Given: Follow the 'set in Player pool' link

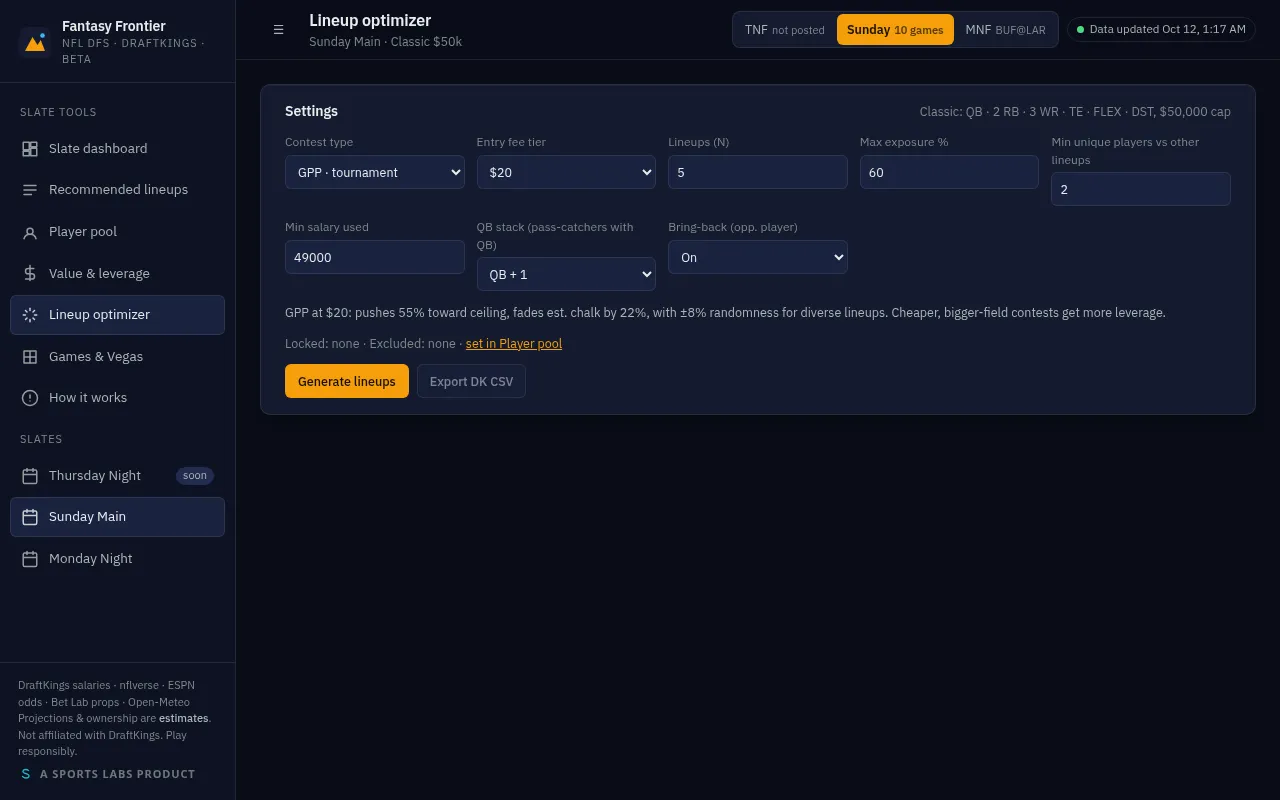Looking at the screenshot, I should (514, 344).
